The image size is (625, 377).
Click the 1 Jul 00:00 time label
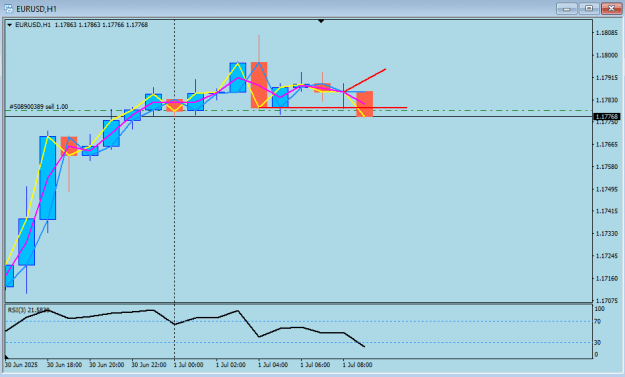(188, 365)
